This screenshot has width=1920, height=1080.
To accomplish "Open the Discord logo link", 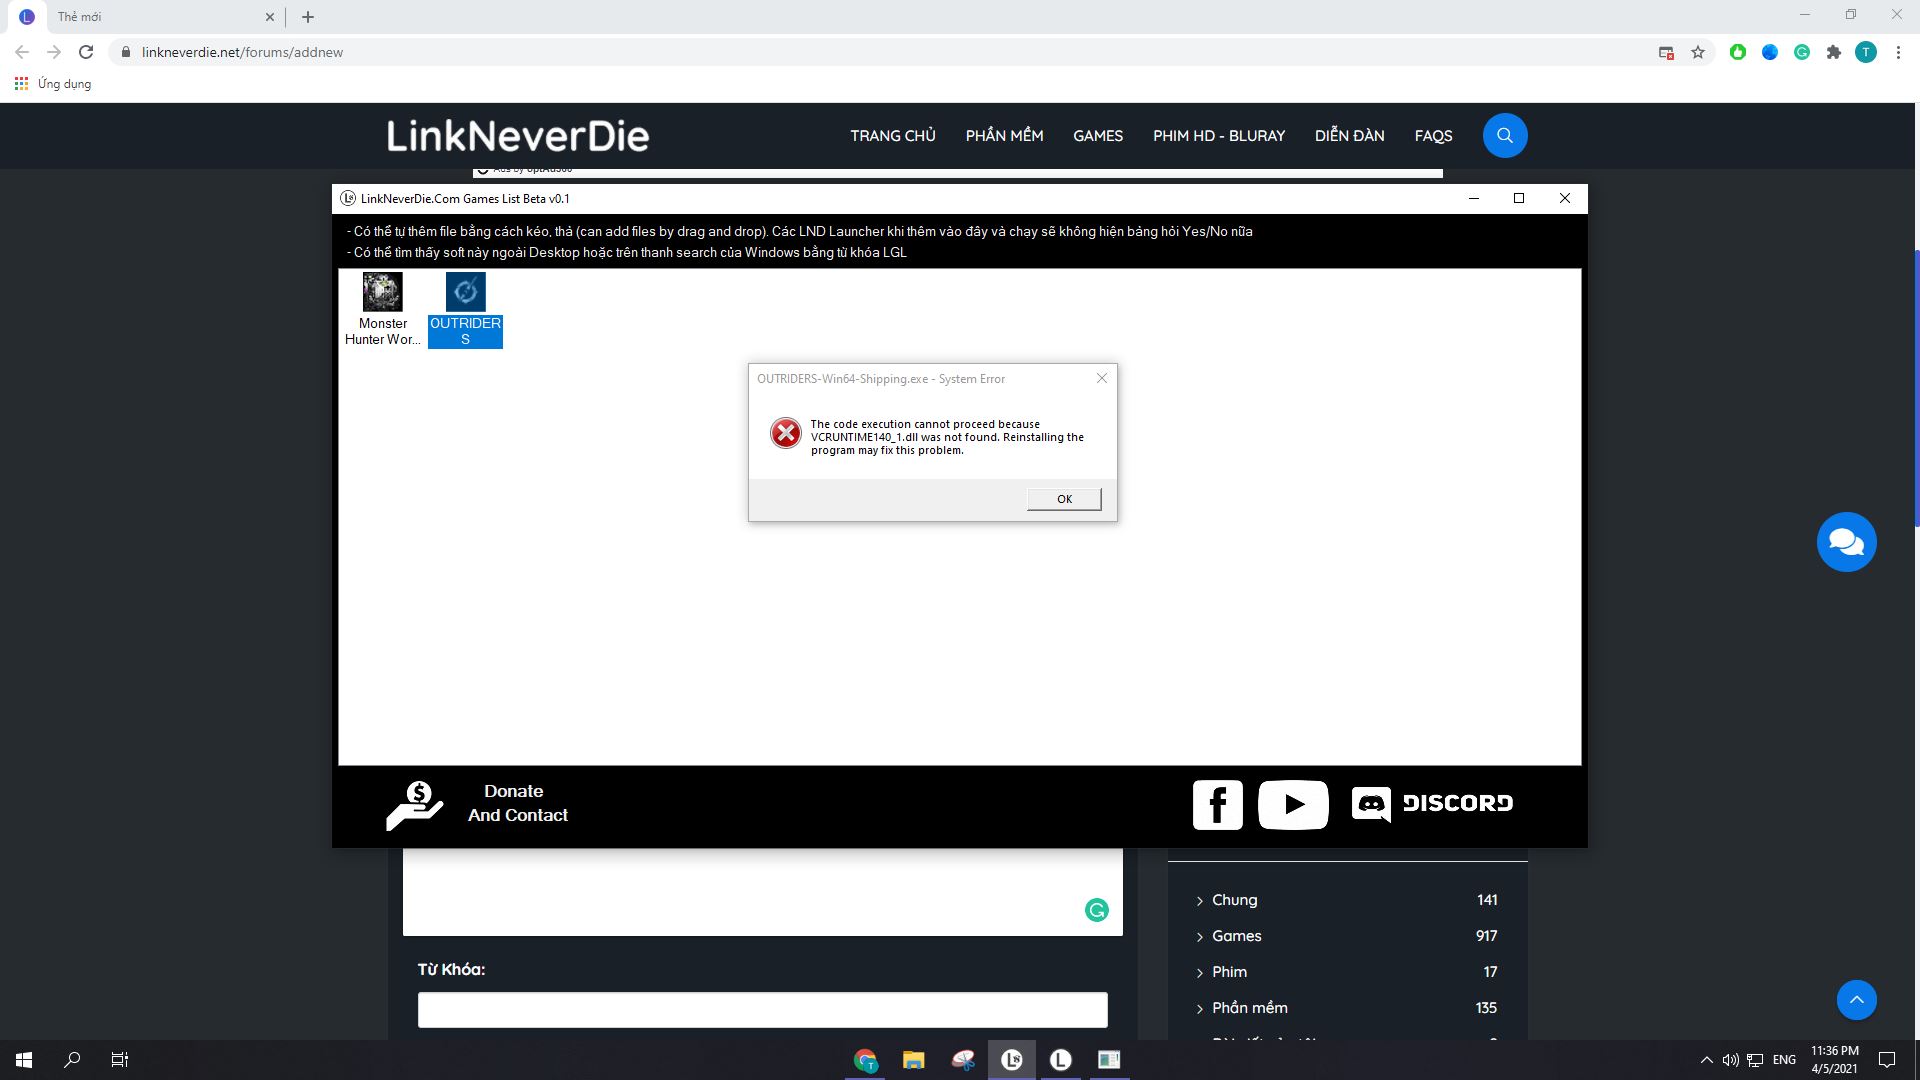I will coord(1431,804).
